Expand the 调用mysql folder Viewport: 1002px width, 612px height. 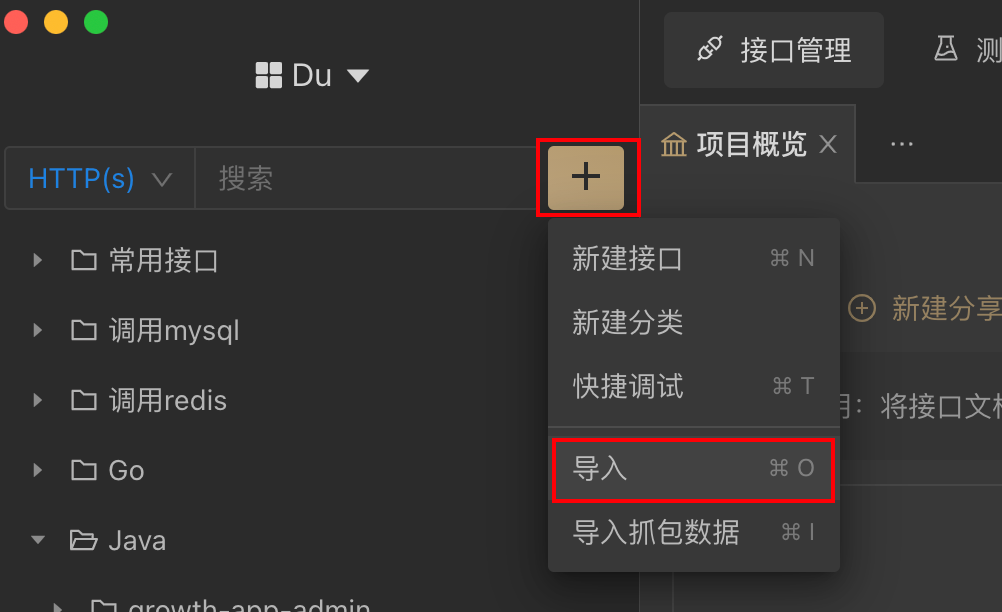pyautogui.click(x=38, y=330)
